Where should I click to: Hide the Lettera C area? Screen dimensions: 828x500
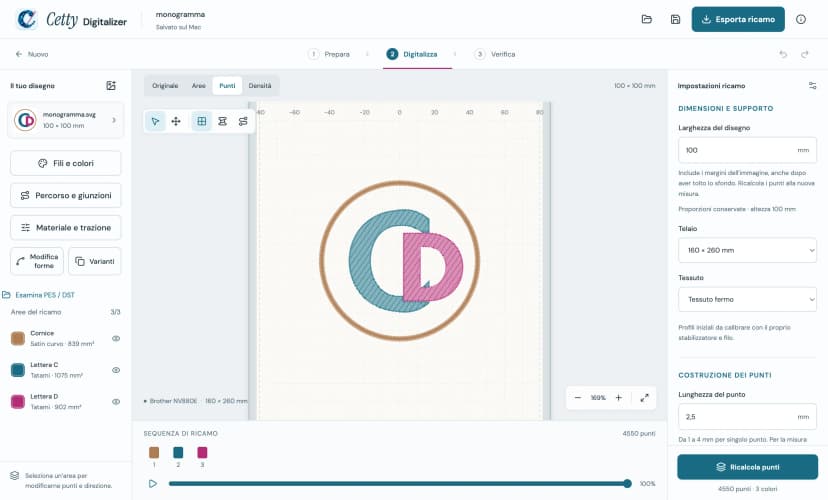pos(116,370)
